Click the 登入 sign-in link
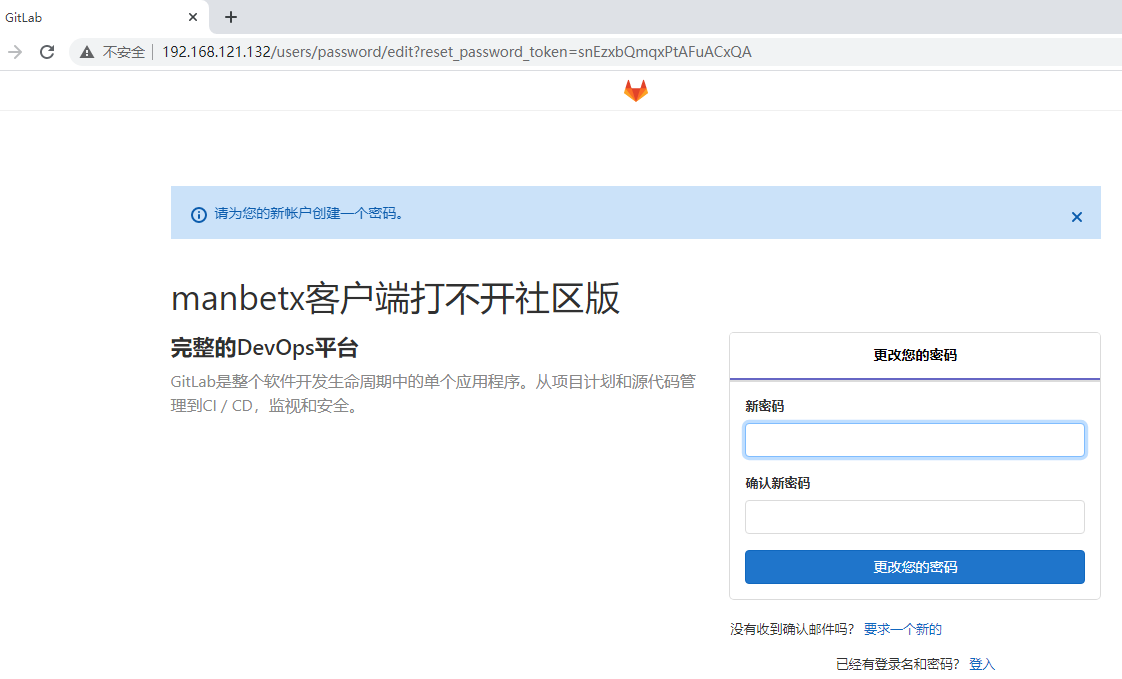1122x679 pixels. pyautogui.click(x=982, y=664)
